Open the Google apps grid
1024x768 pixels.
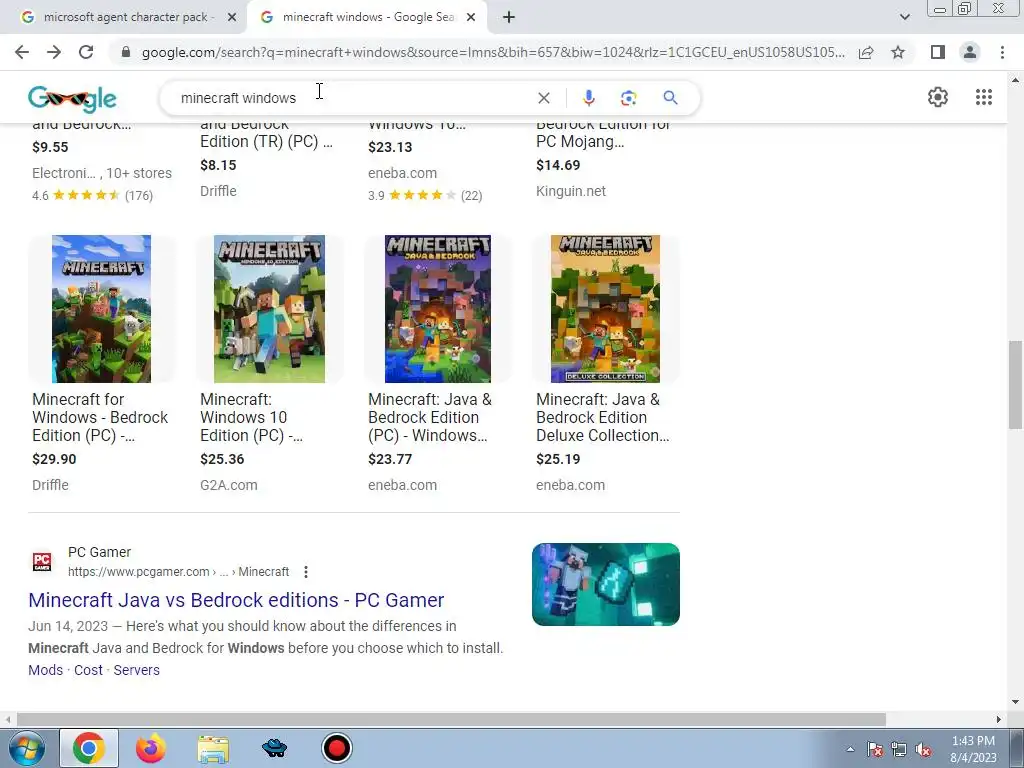point(984,97)
